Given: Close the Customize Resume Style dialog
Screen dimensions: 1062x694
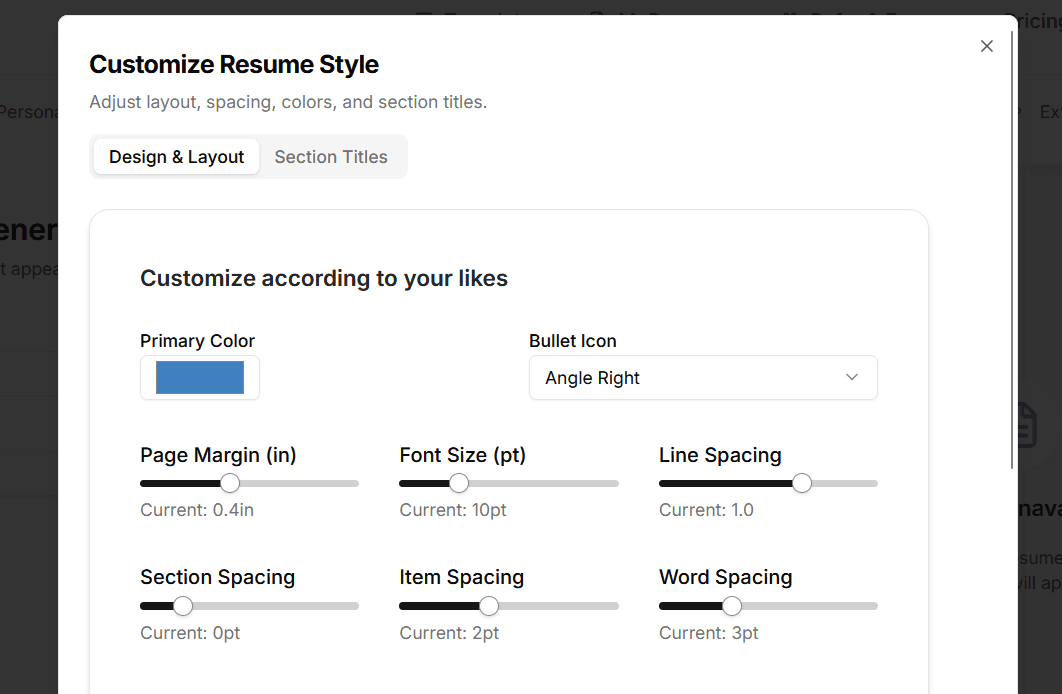Looking at the screenshot, I should (x=987, y=46).
